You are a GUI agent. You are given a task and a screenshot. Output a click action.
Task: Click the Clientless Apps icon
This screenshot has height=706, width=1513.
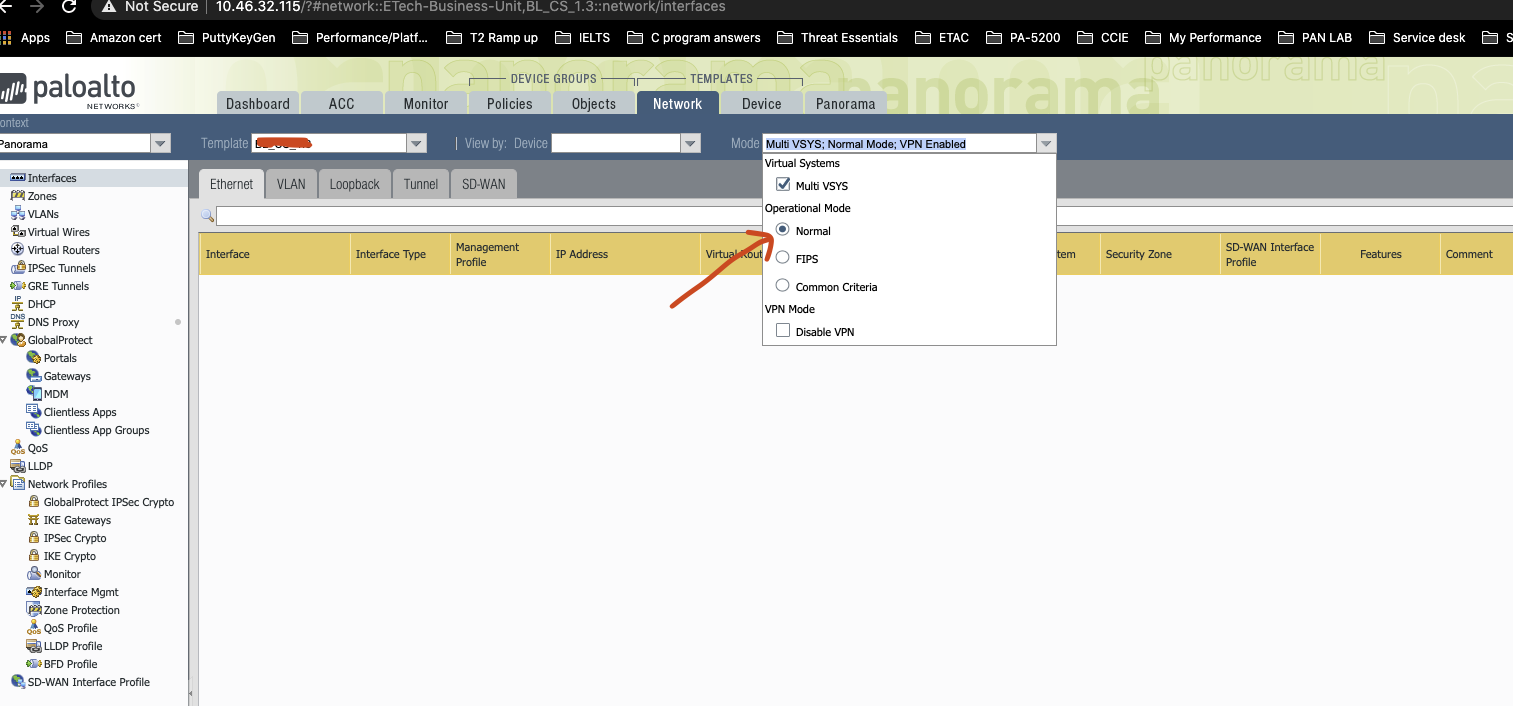tap(34, 412)
